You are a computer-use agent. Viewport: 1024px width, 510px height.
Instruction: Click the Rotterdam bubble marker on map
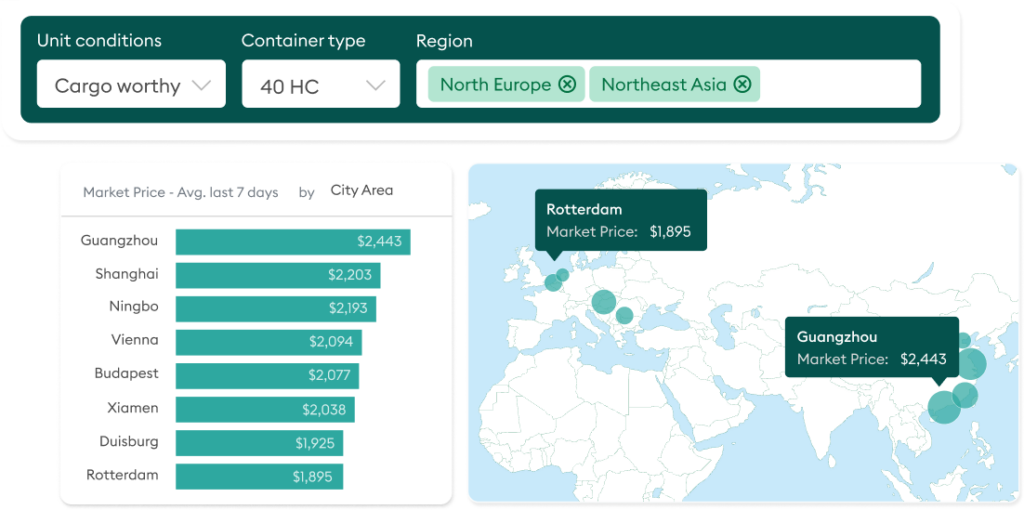553,283
